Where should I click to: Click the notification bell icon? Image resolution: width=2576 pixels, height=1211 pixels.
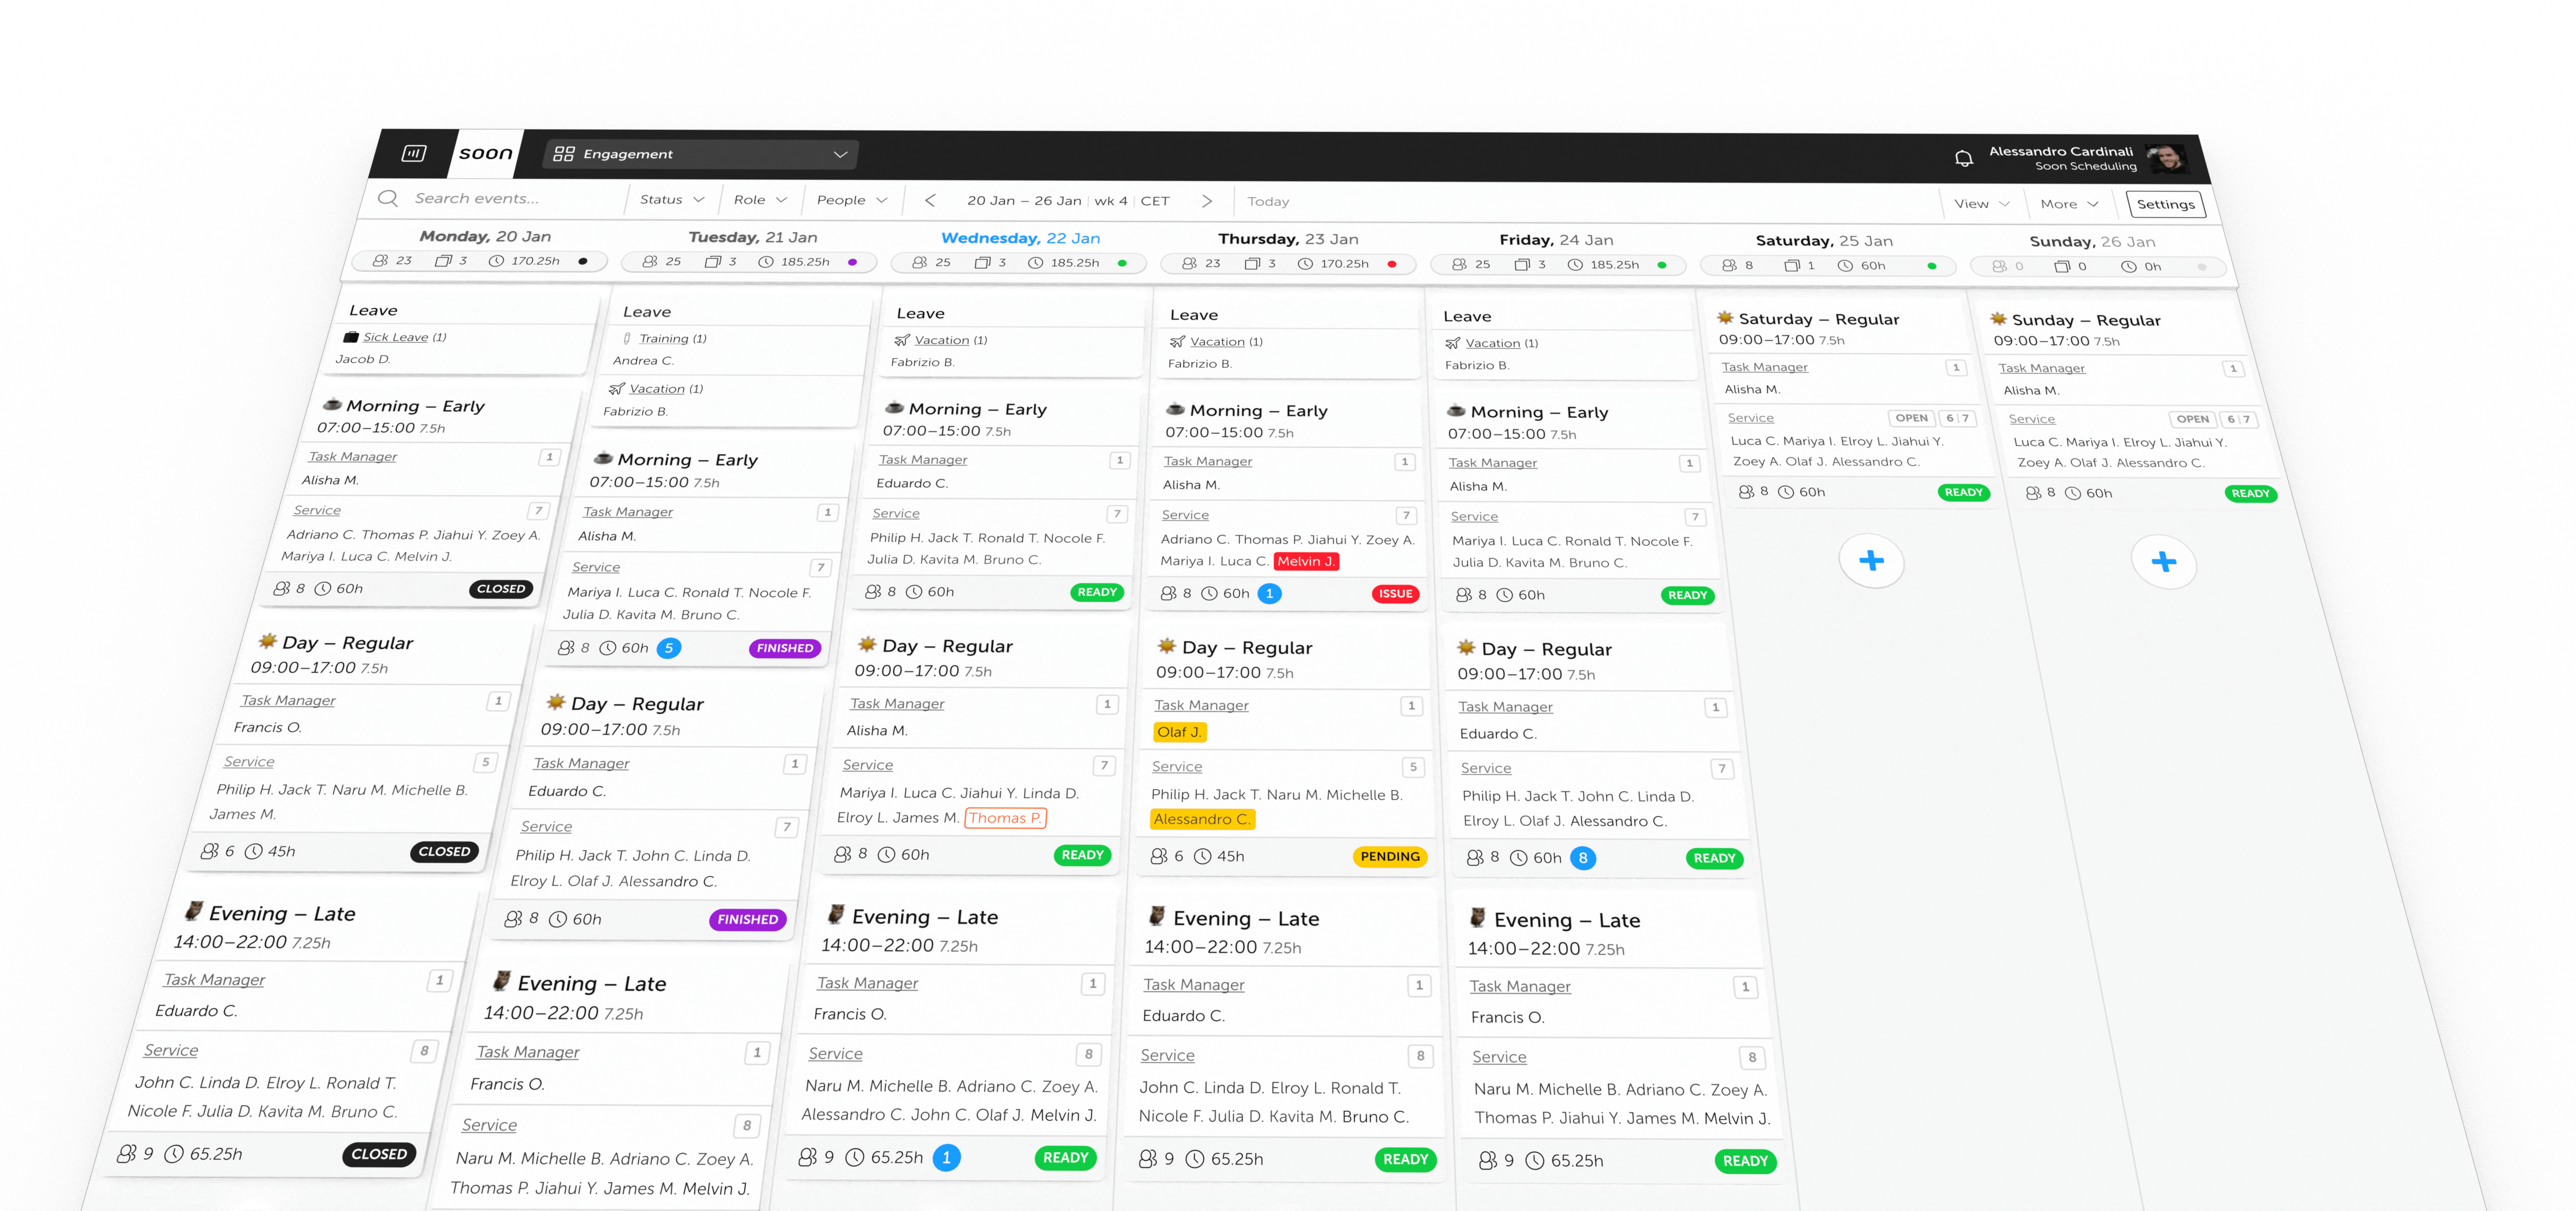(x=1963, y=158)
